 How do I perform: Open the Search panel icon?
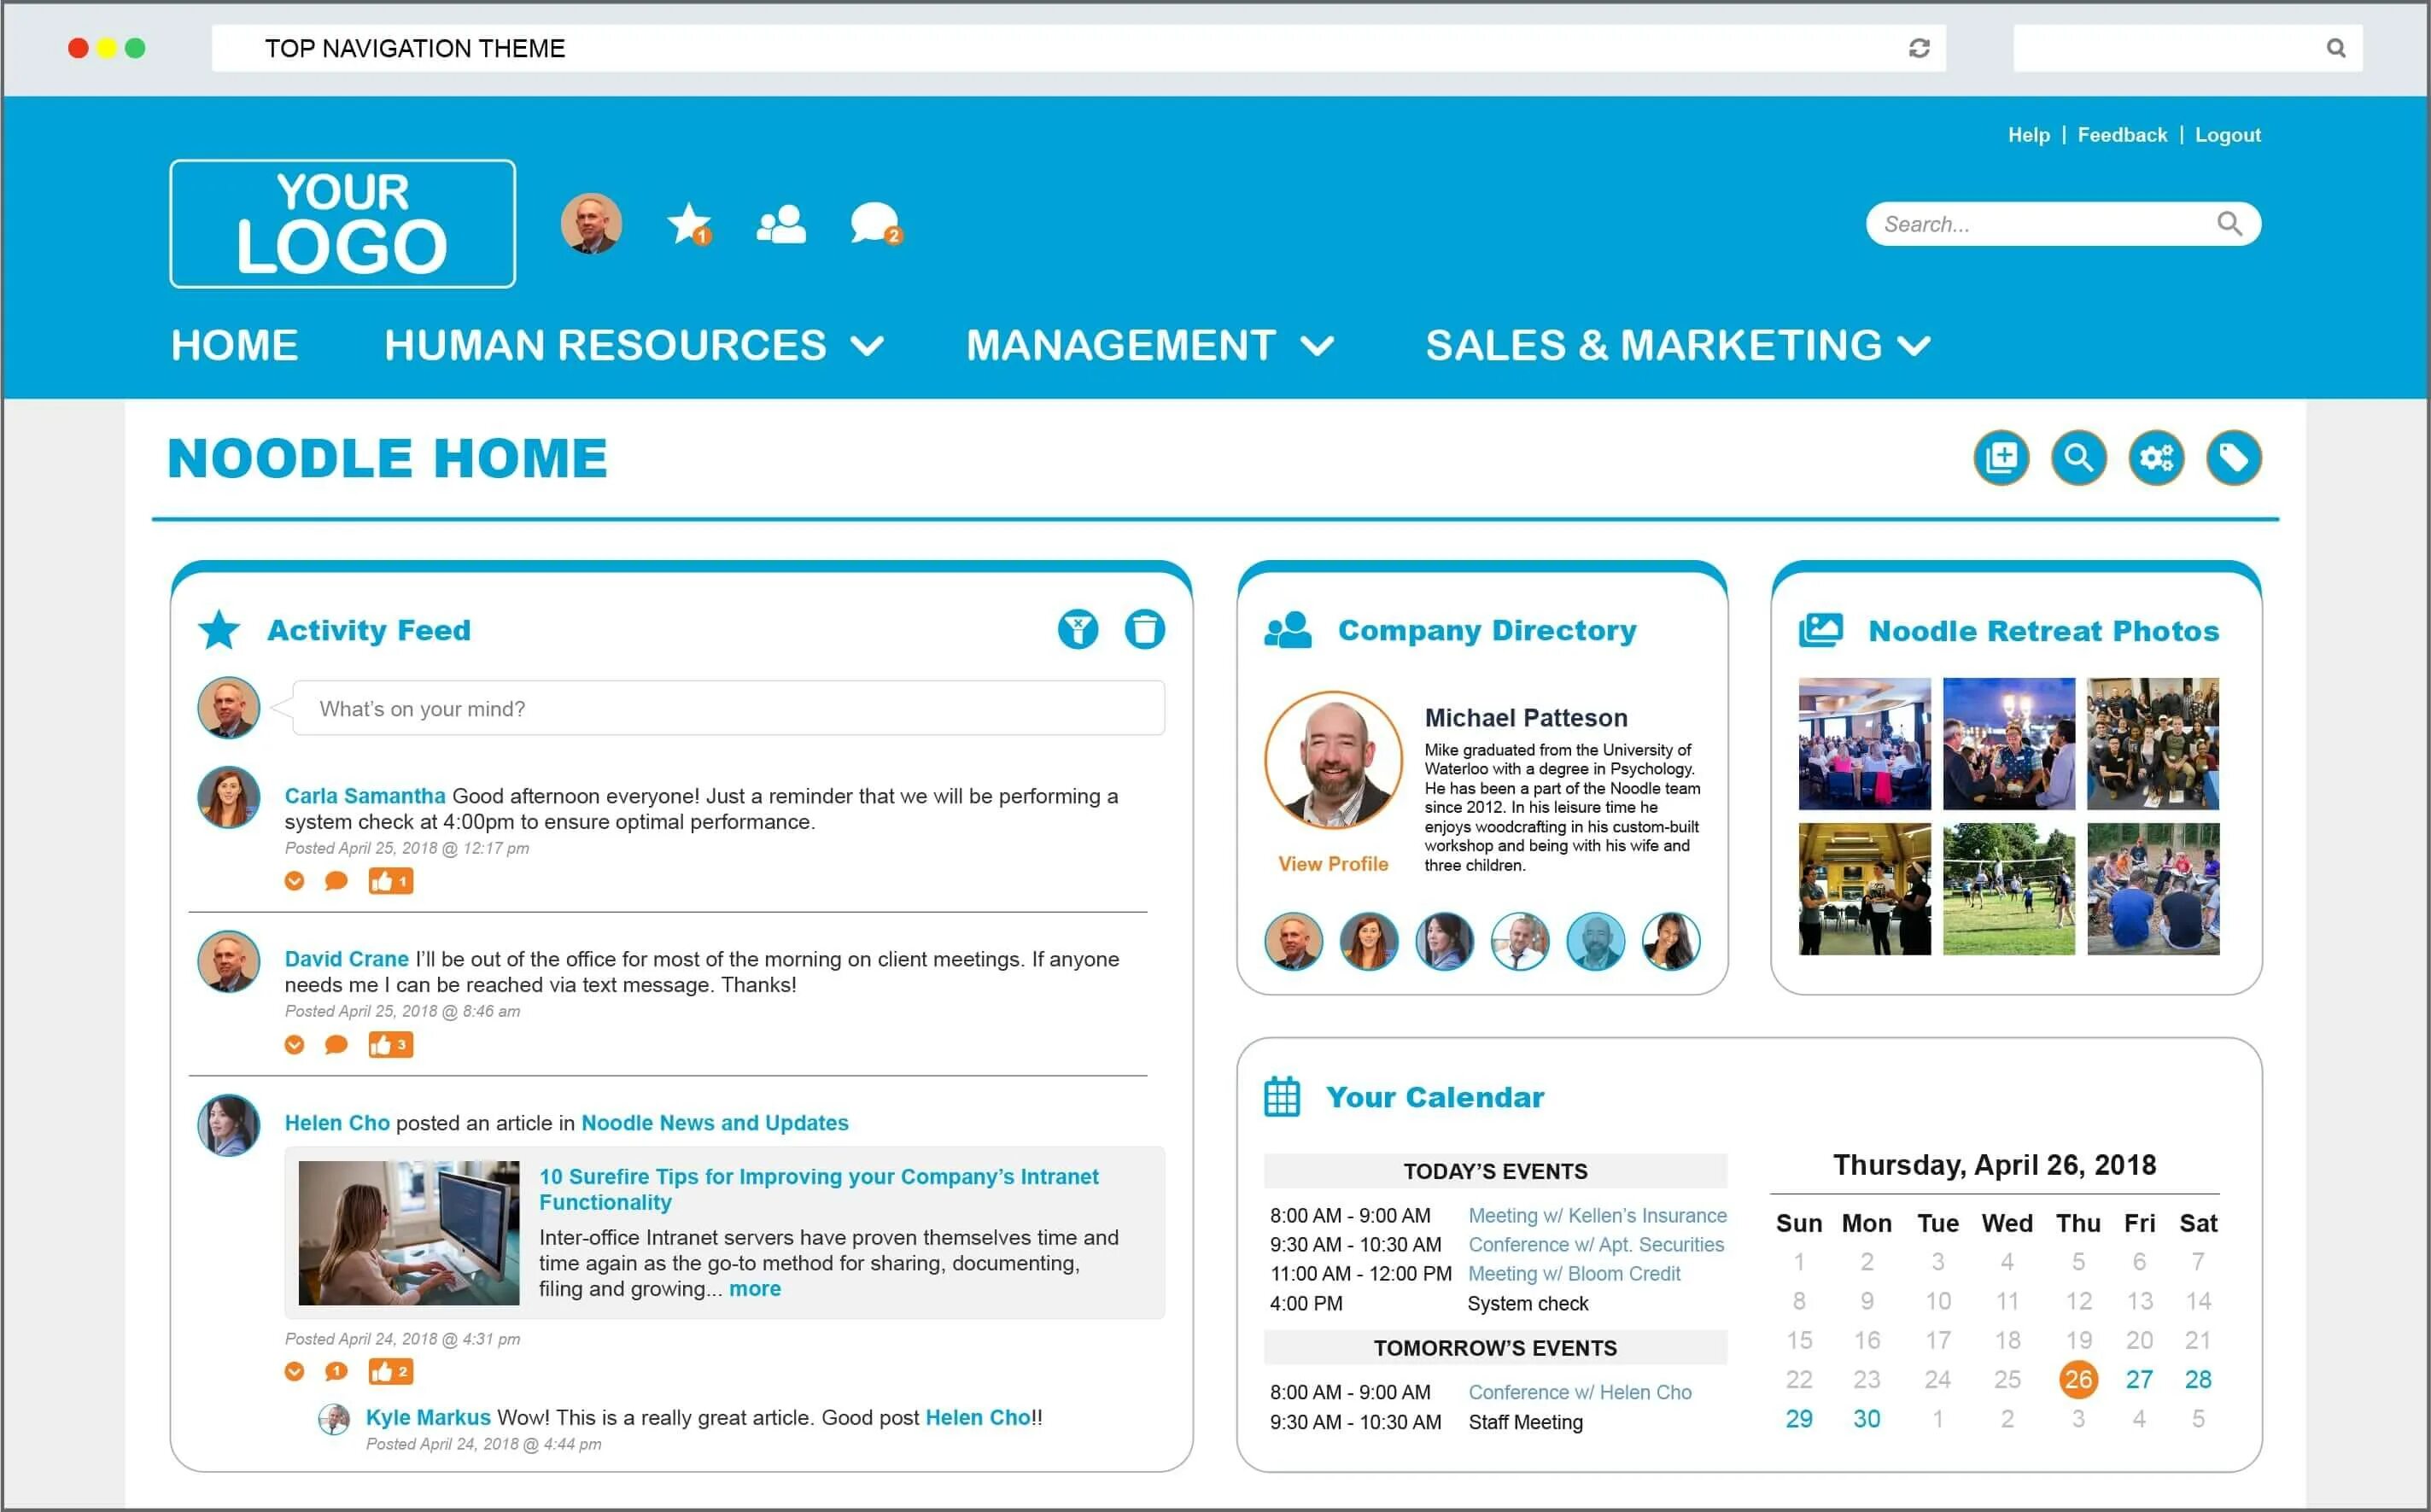(x=2077, y=458)
